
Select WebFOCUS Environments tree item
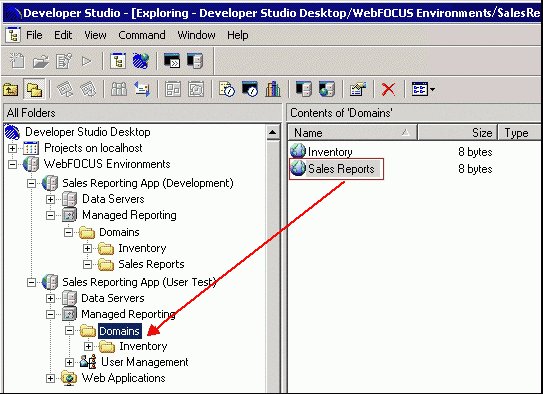coord(107,164)
